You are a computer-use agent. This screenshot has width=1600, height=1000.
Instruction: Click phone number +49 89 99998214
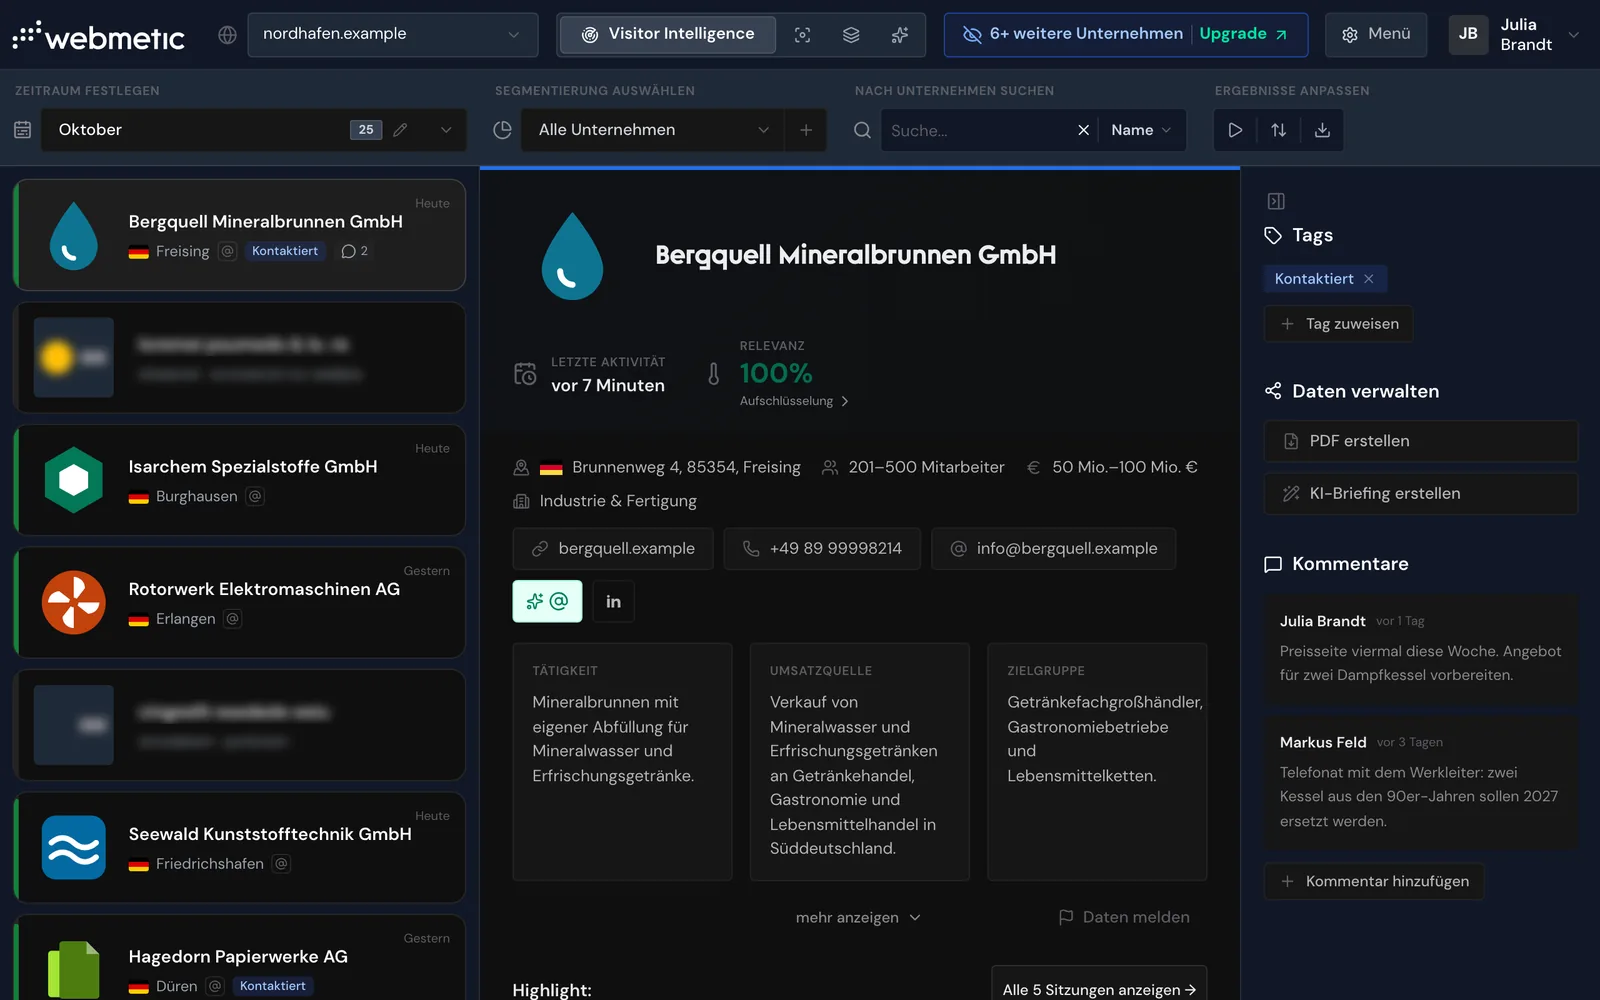tap(822, 548)
